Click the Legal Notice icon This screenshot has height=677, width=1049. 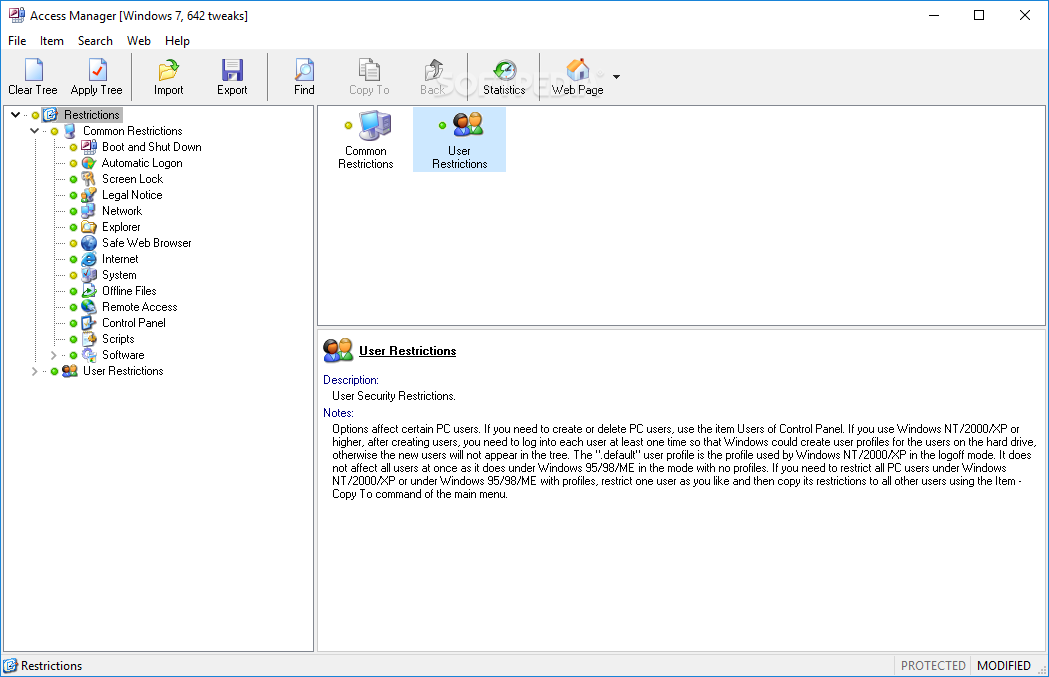[89, 195]
